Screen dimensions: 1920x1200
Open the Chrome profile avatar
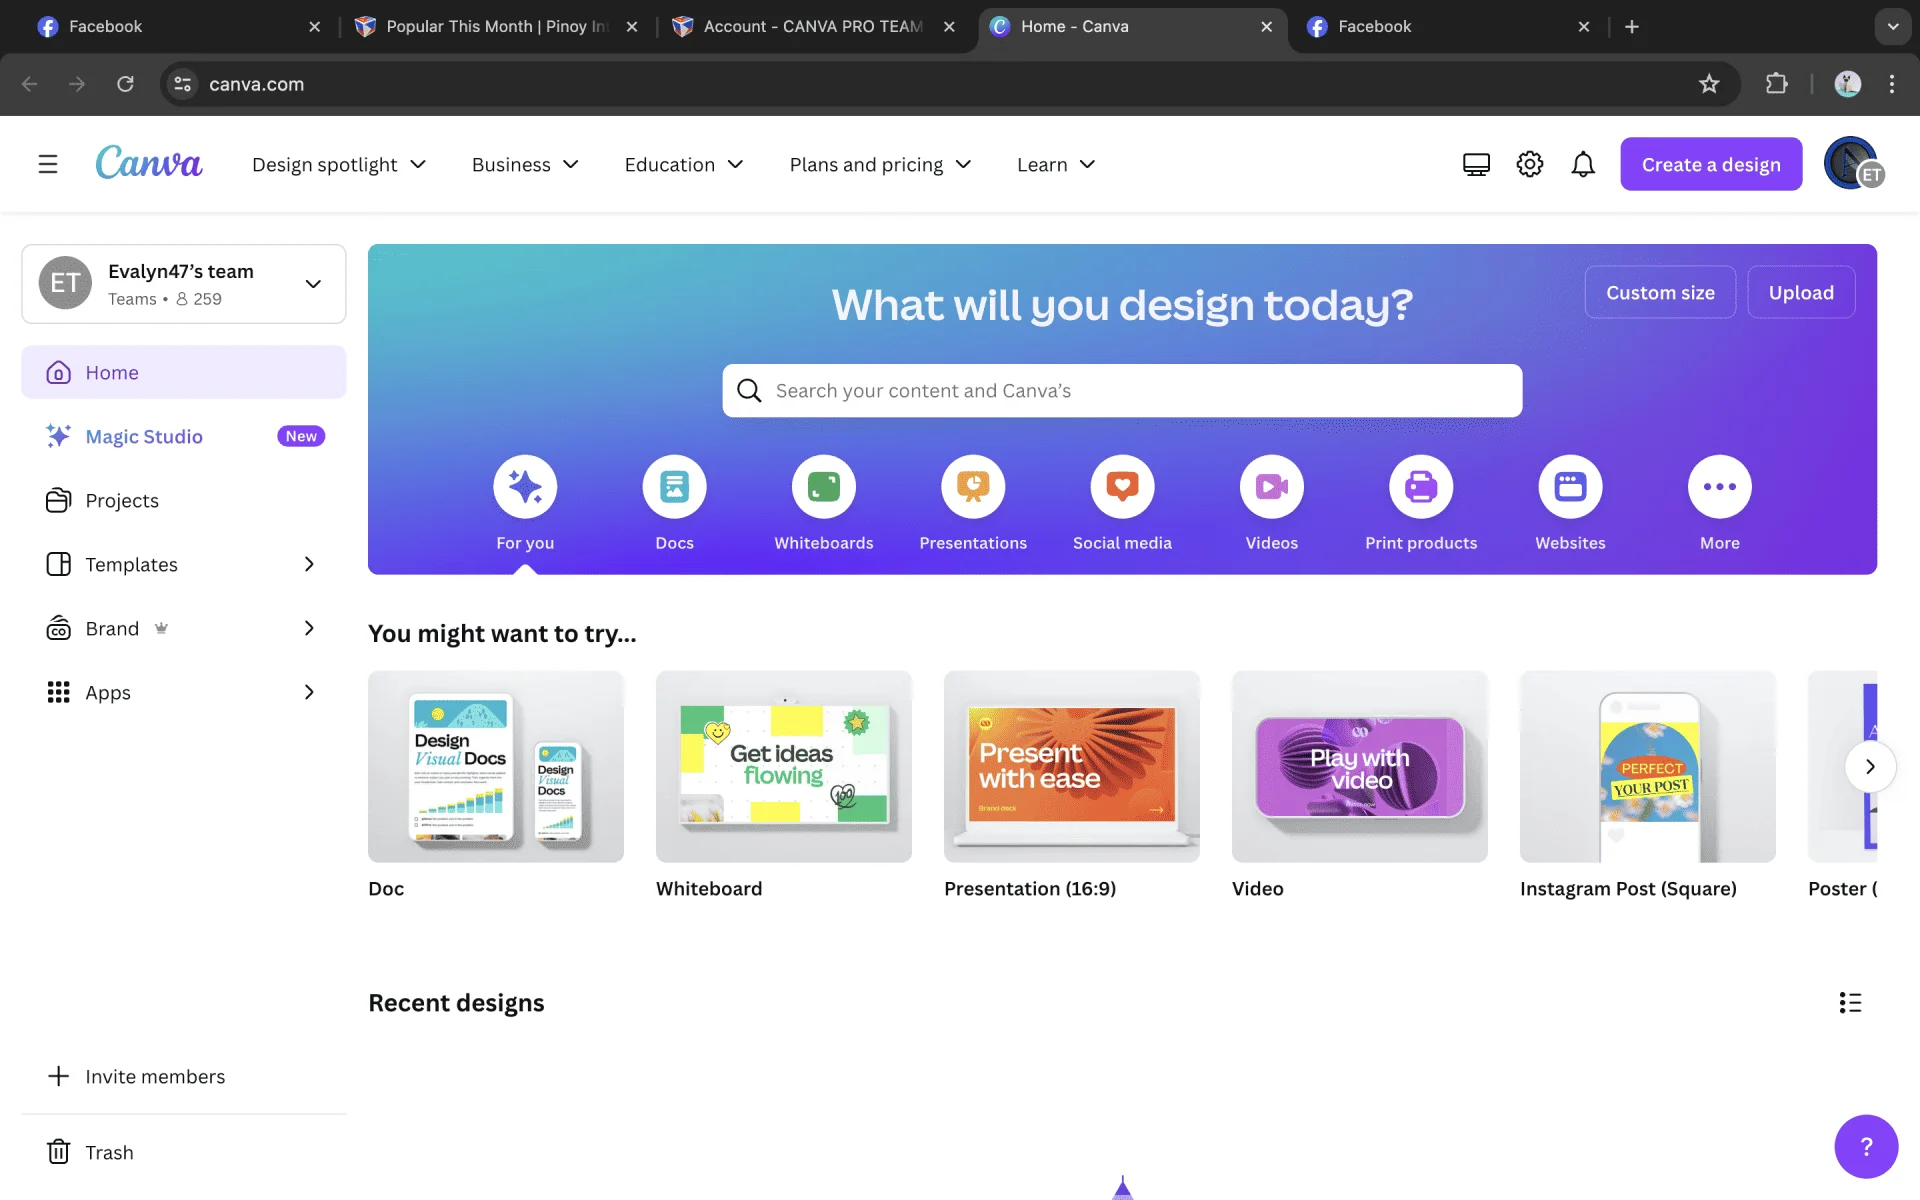coord(1847,84)
